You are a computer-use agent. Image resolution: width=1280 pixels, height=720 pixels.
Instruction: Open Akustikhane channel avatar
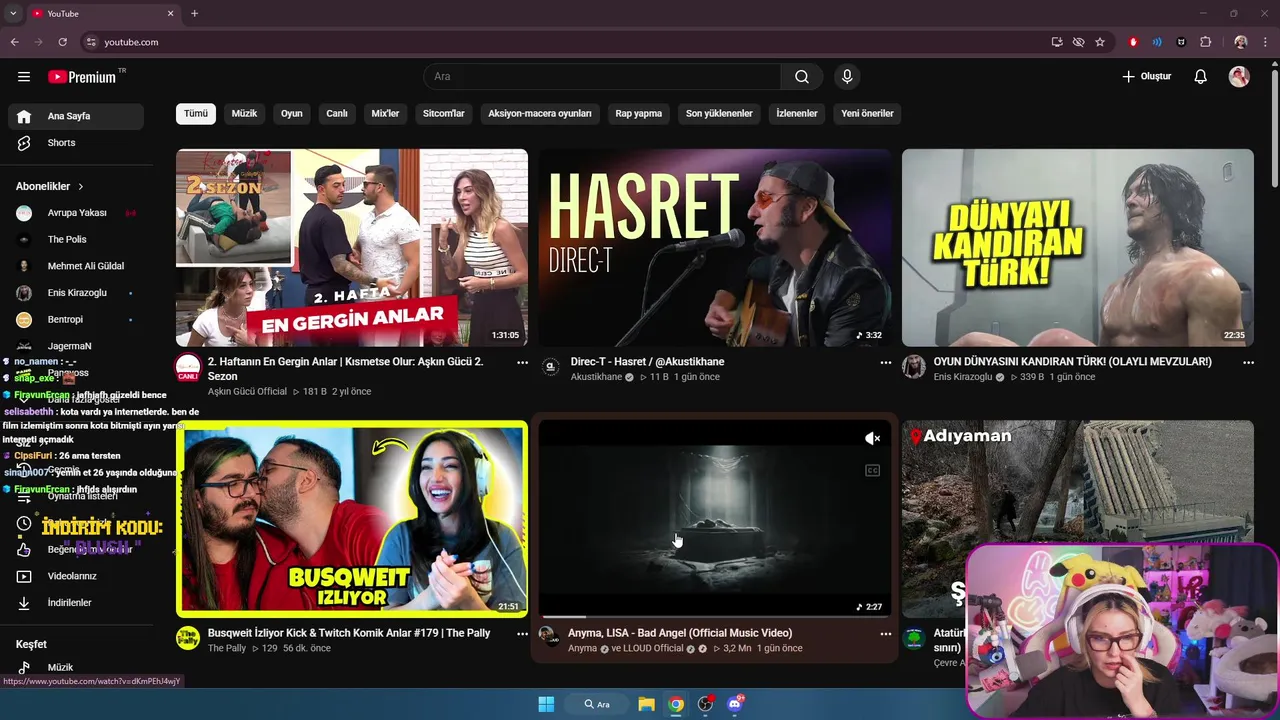(x=550, y=368)
